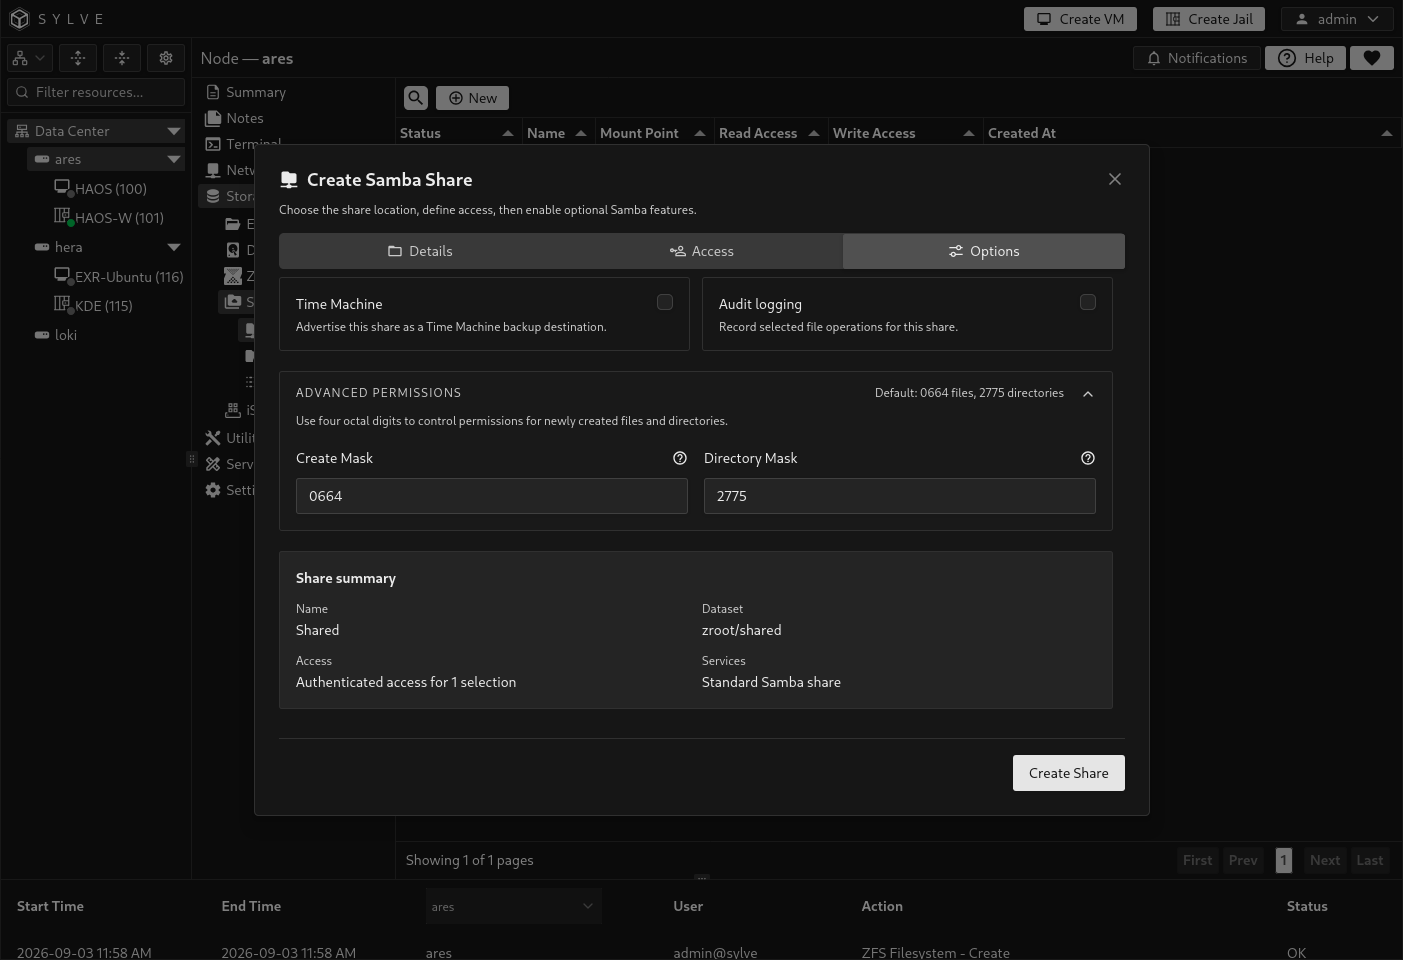1403x960 pixels.
Task: Click the expand all tree icon
Action: [x=78, y=58]
